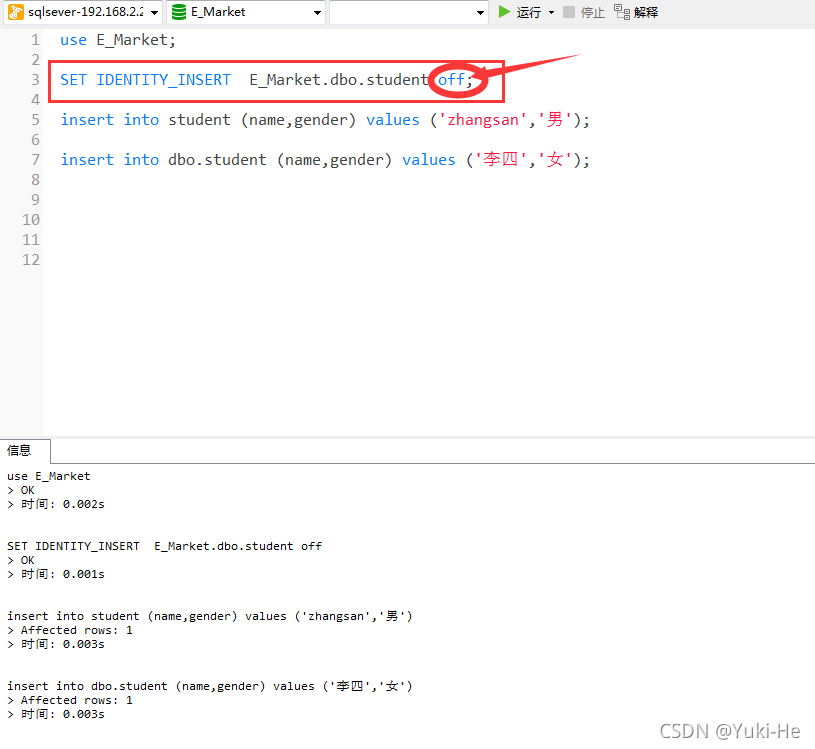Viewport: 815px width, 749px height.
Task: Click 'E_Market.dbo.student' on line 3
Action: (x=338, y=80)
